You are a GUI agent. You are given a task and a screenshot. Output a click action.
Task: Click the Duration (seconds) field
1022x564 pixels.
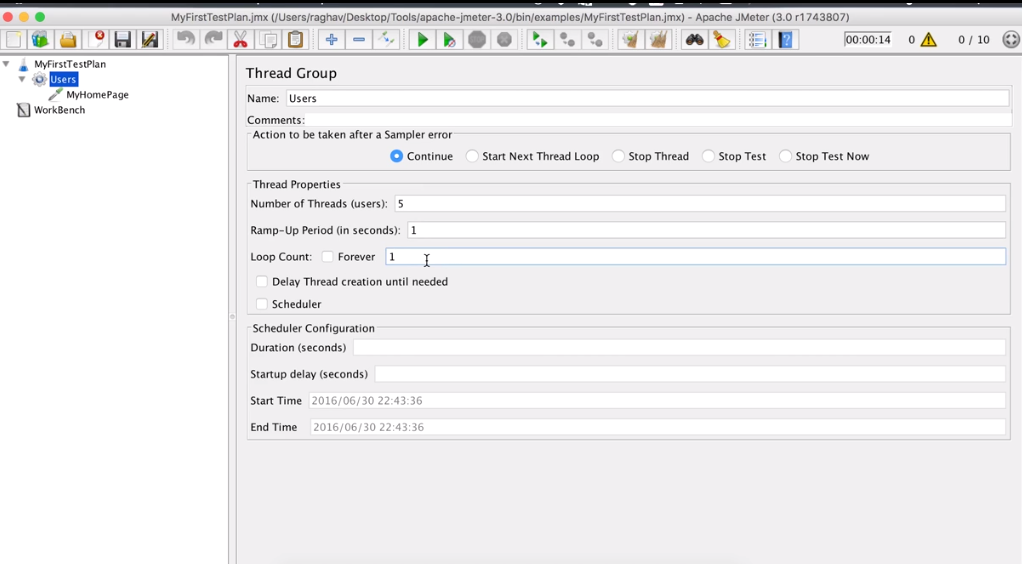tap(679, 348)
